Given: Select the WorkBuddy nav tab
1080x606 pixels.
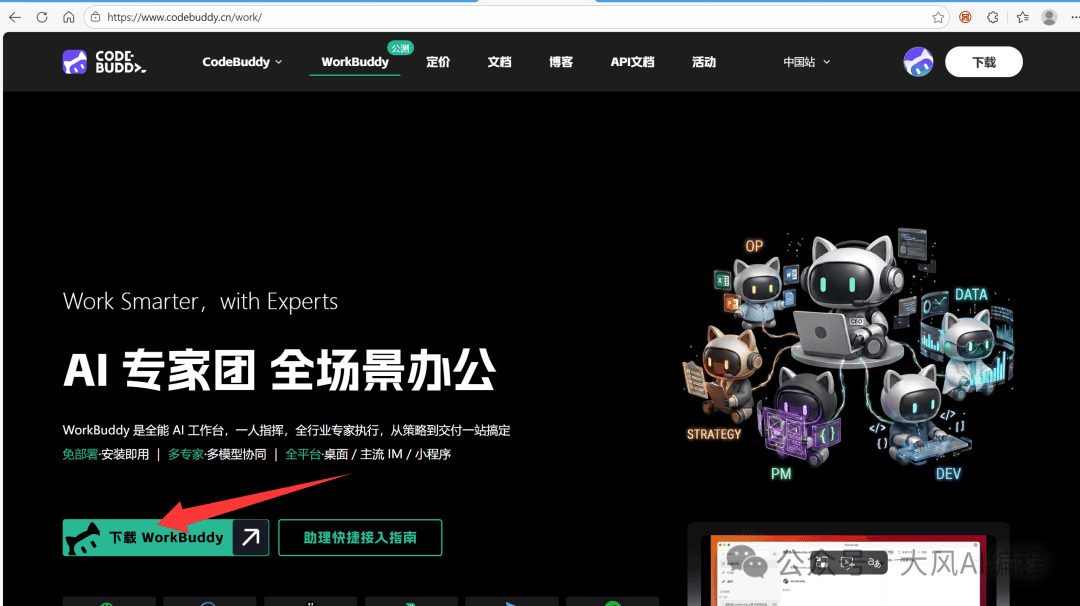Looking at the screenshot, I should pyautogui.click(x=355, y=62).
